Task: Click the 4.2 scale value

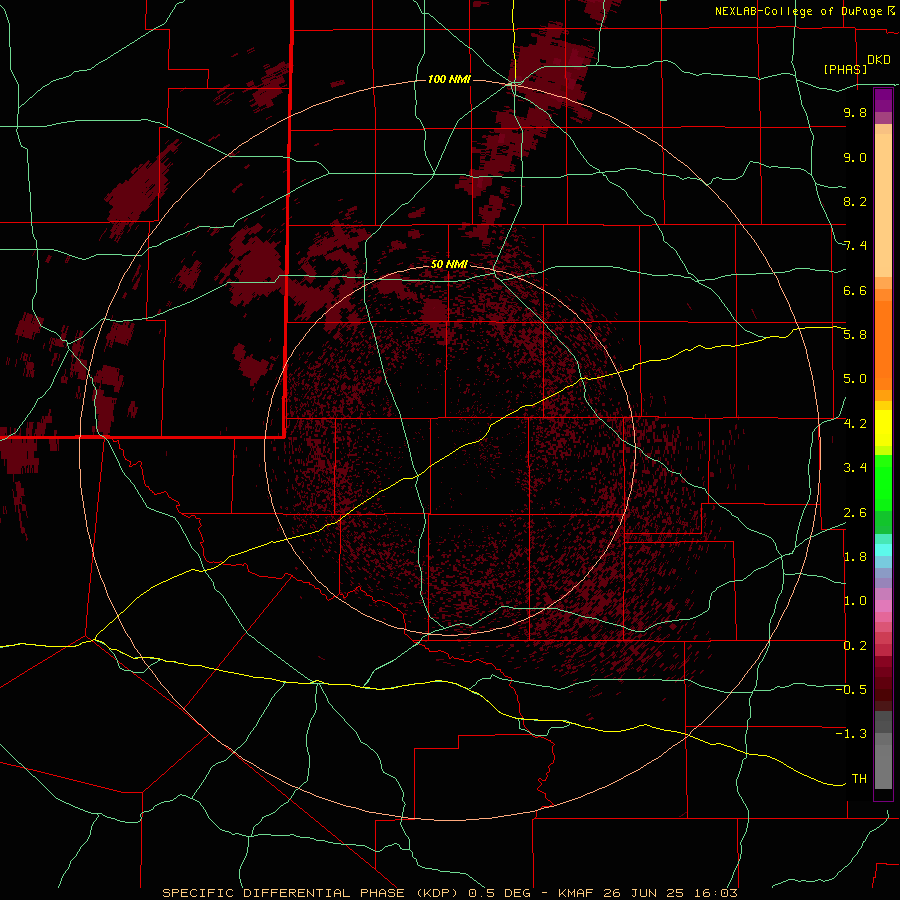Action: pyautogui.click(x=855, y=424)
